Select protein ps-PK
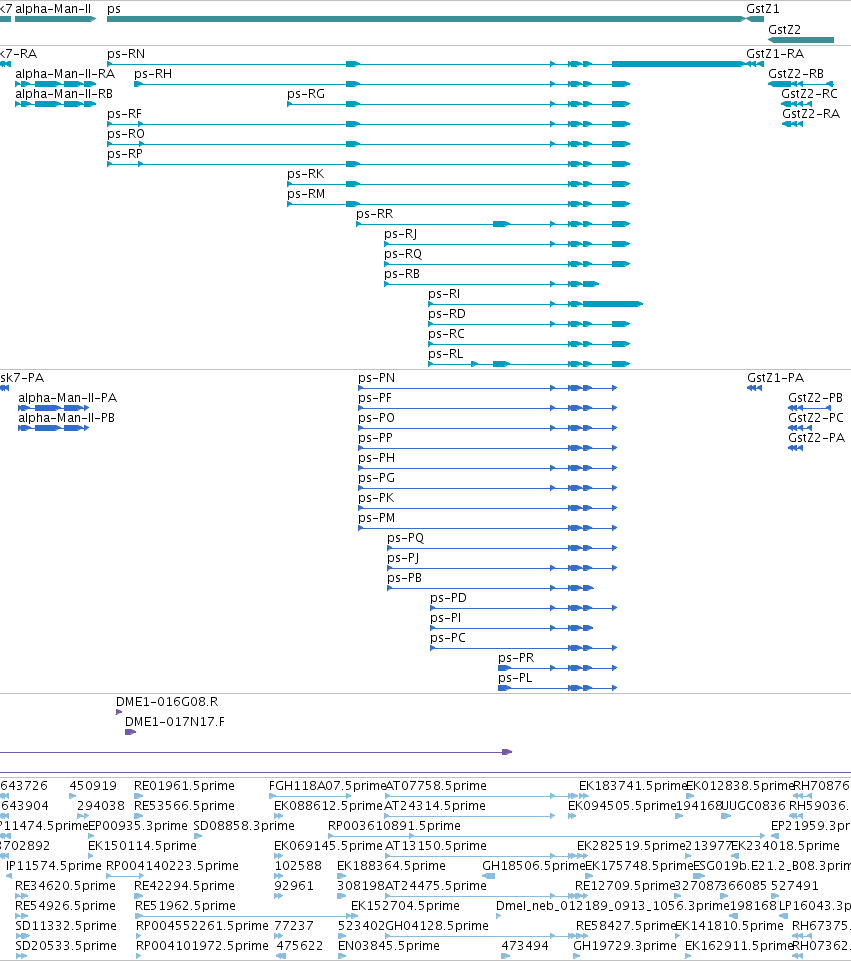 tap(376, 498)
